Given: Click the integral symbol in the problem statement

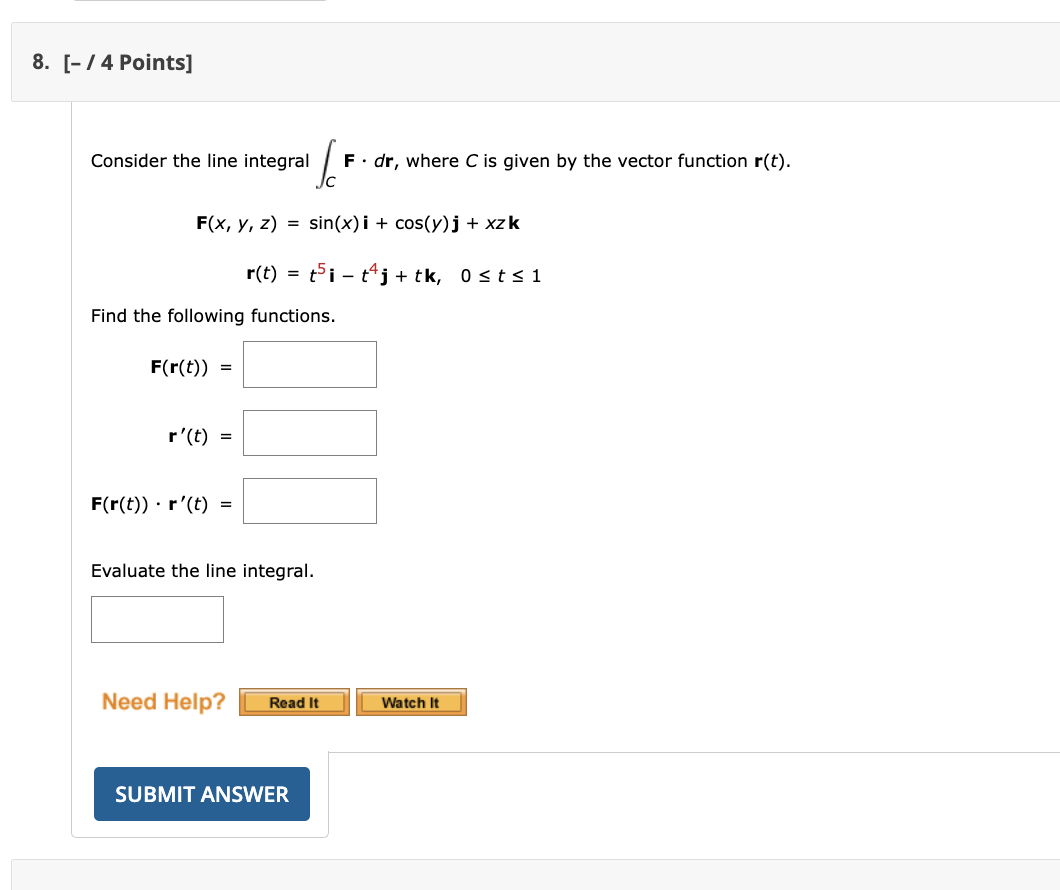Looking at the screenshot, I should pyautogui.click(x=327, y=158).
